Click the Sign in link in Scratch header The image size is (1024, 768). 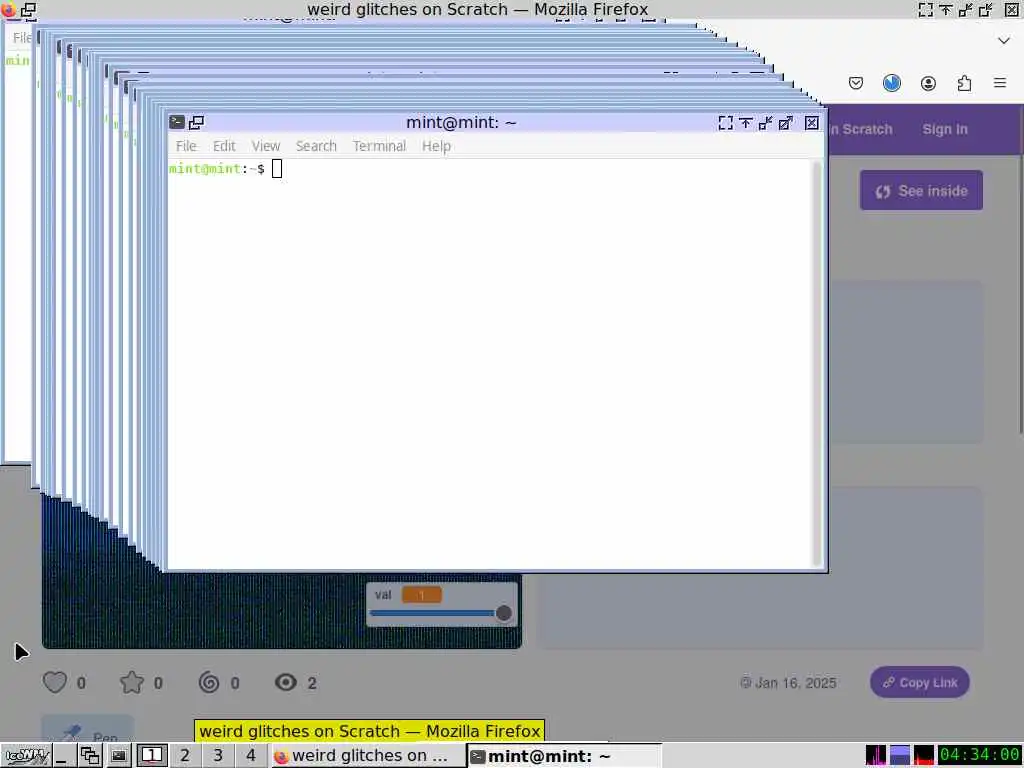(945, 129)
